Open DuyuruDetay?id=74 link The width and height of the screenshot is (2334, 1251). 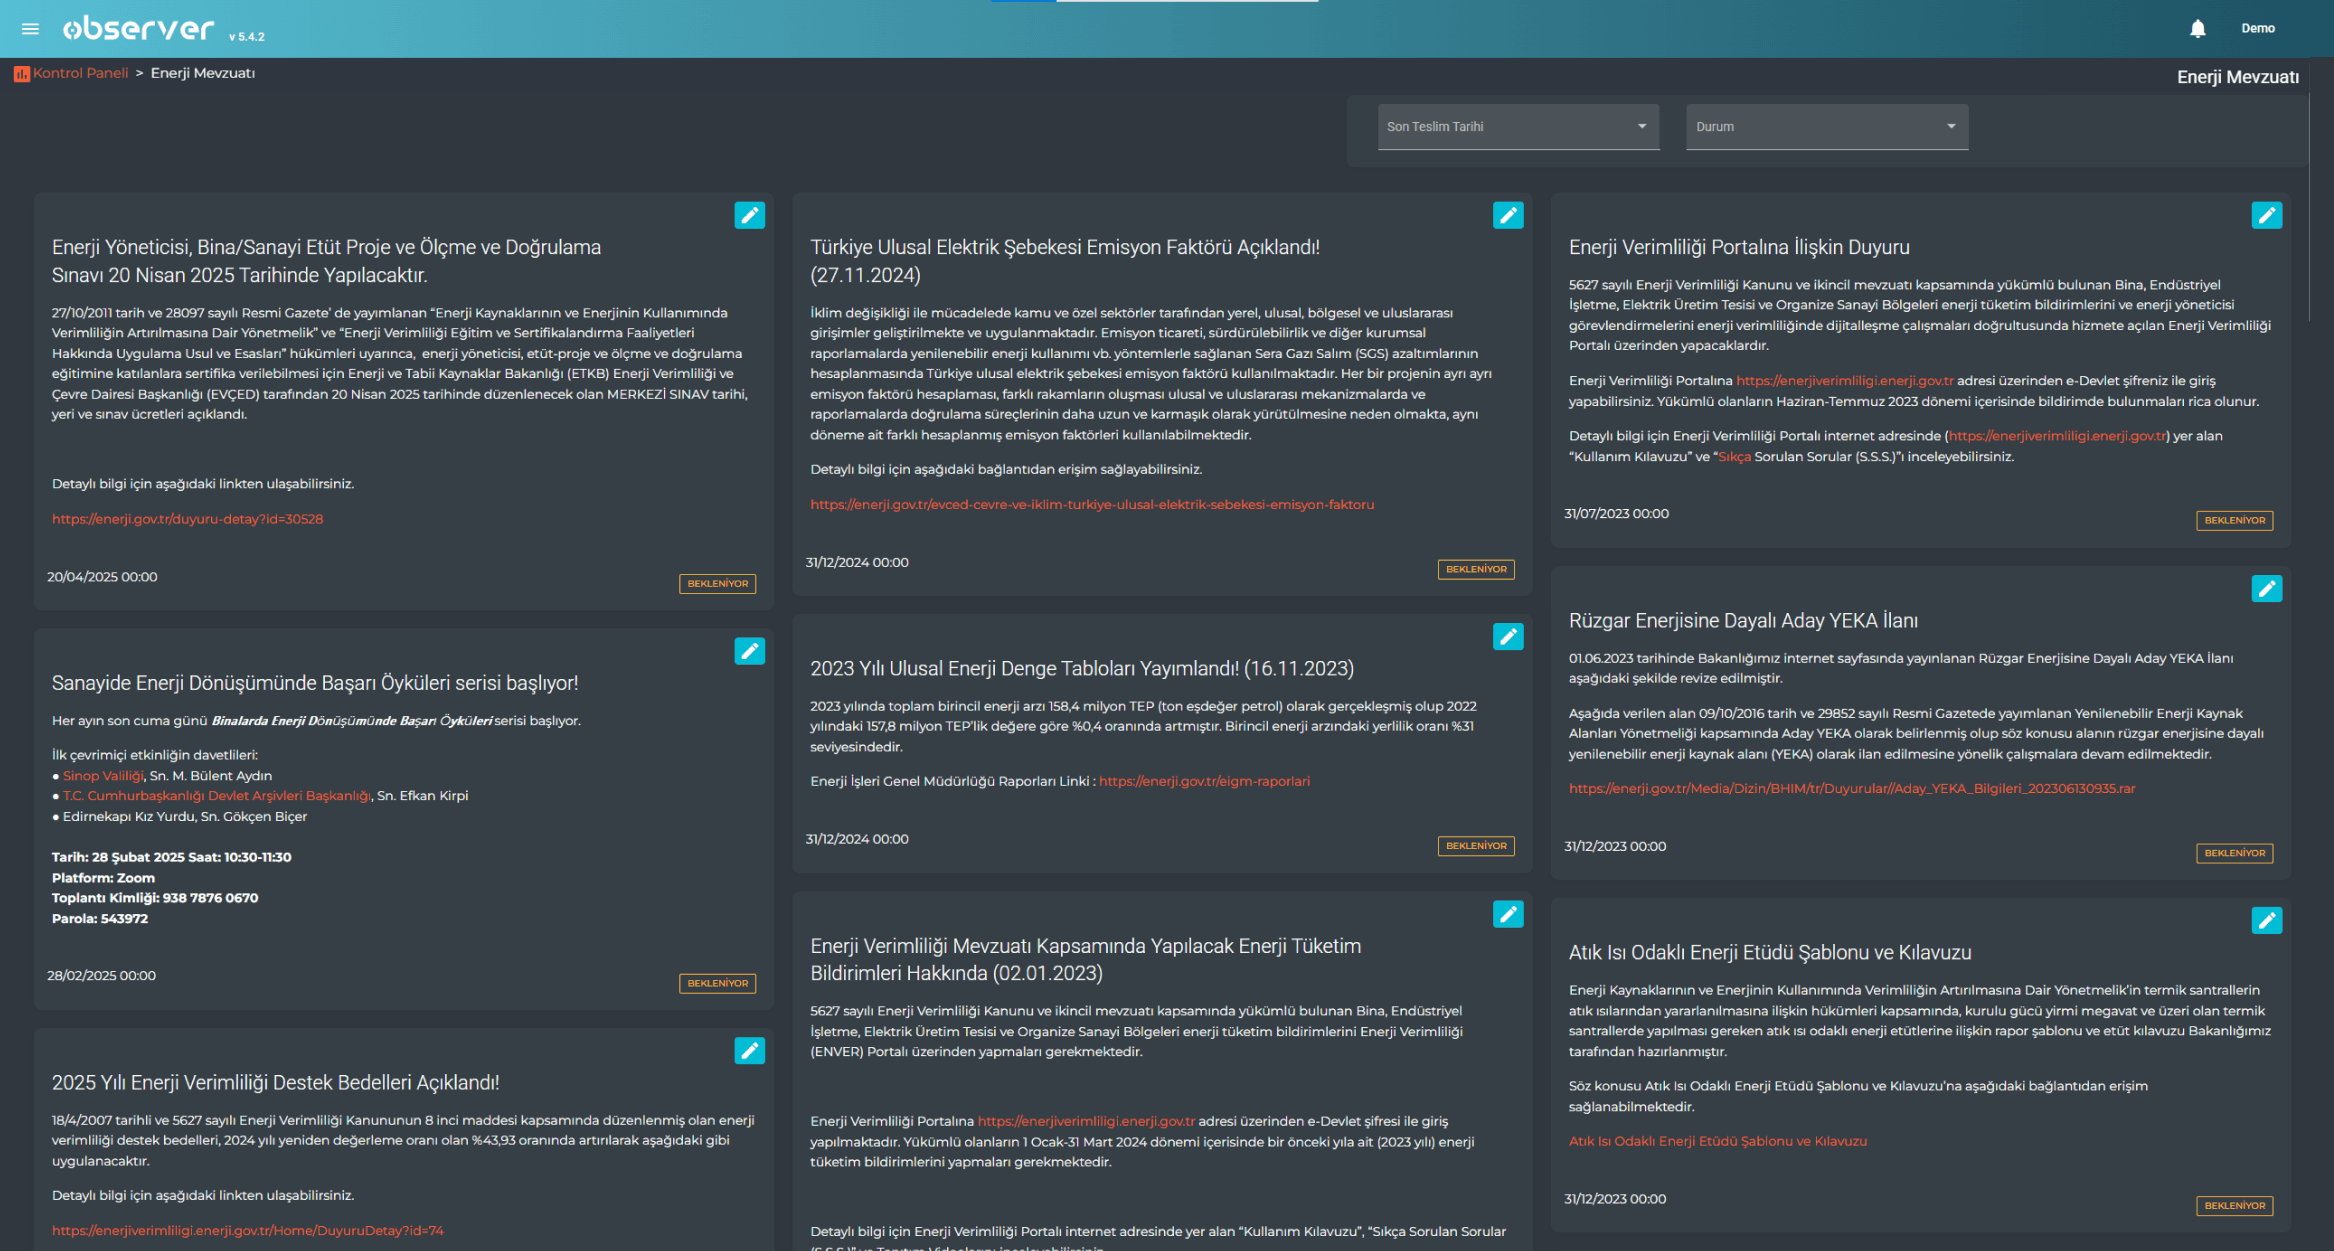247,1231
